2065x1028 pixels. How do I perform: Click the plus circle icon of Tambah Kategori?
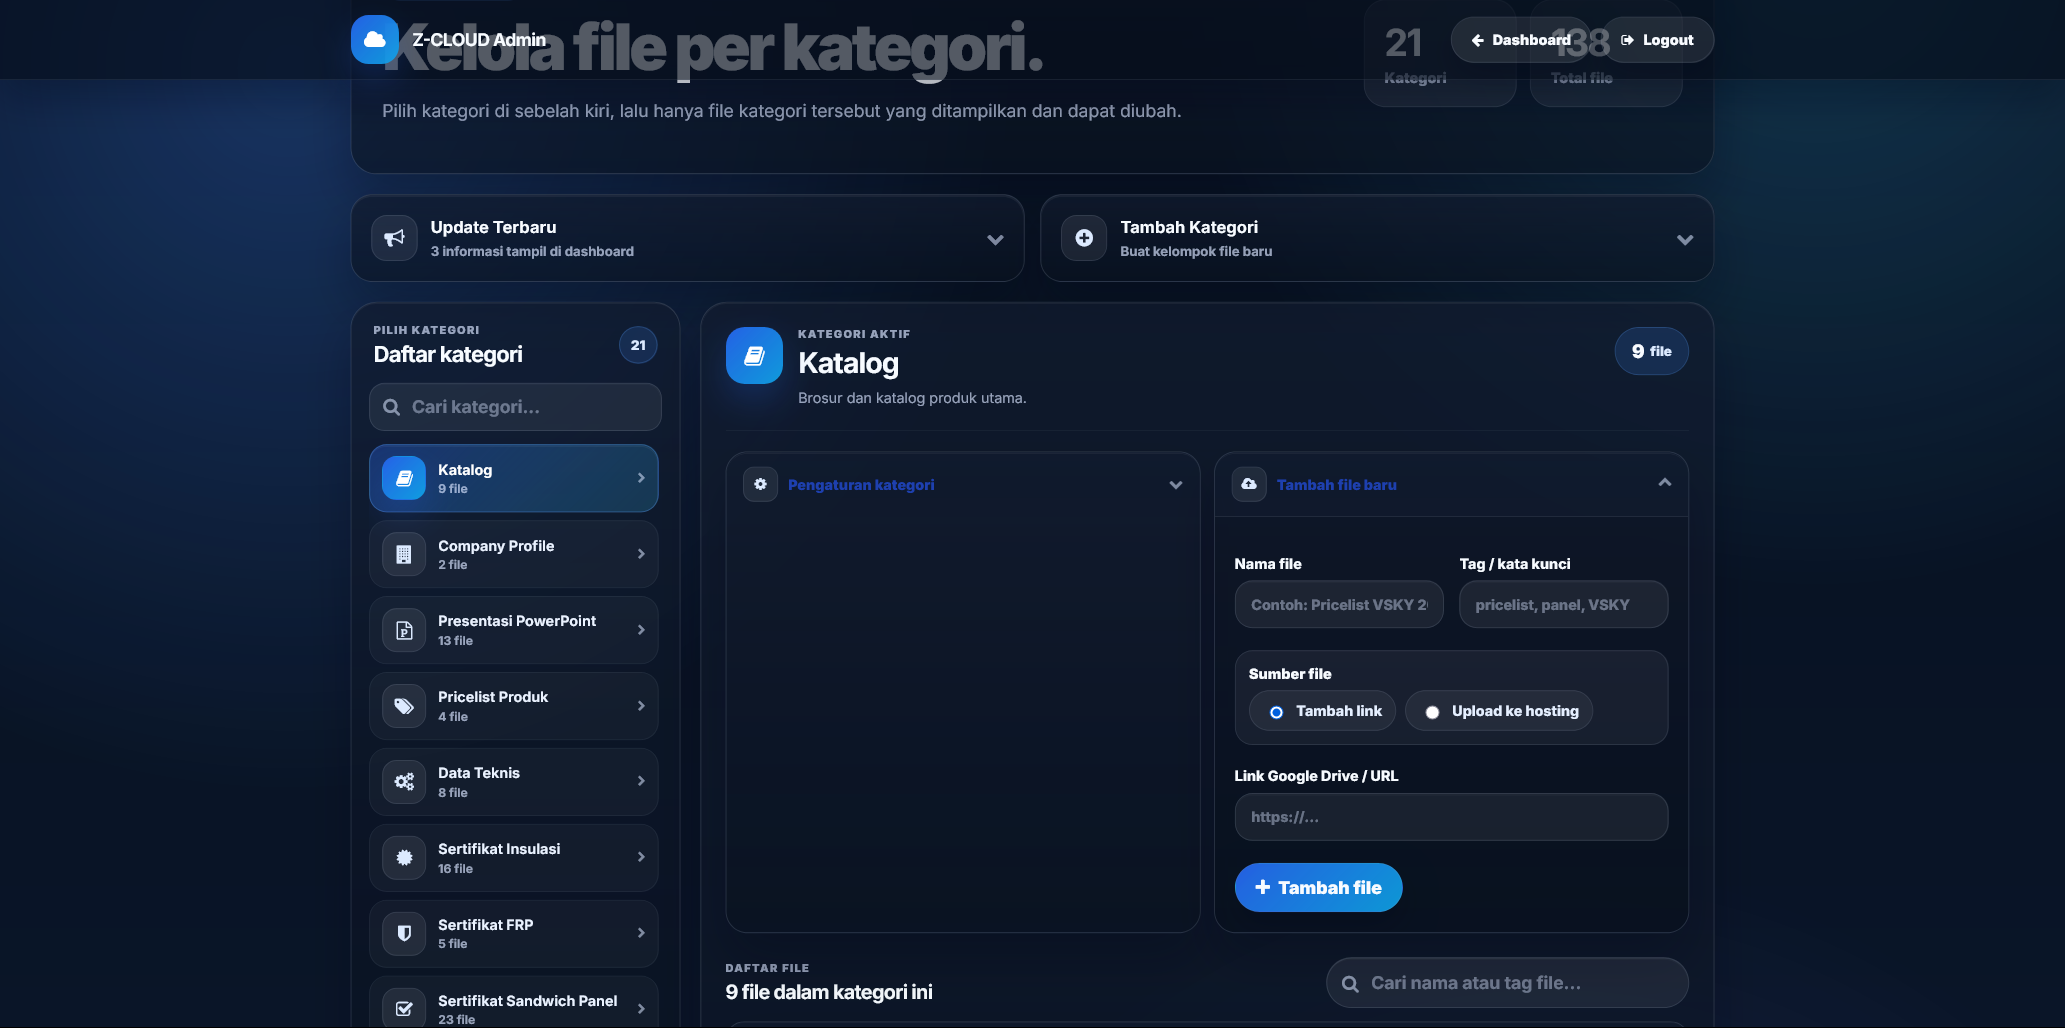[1084, 238]
